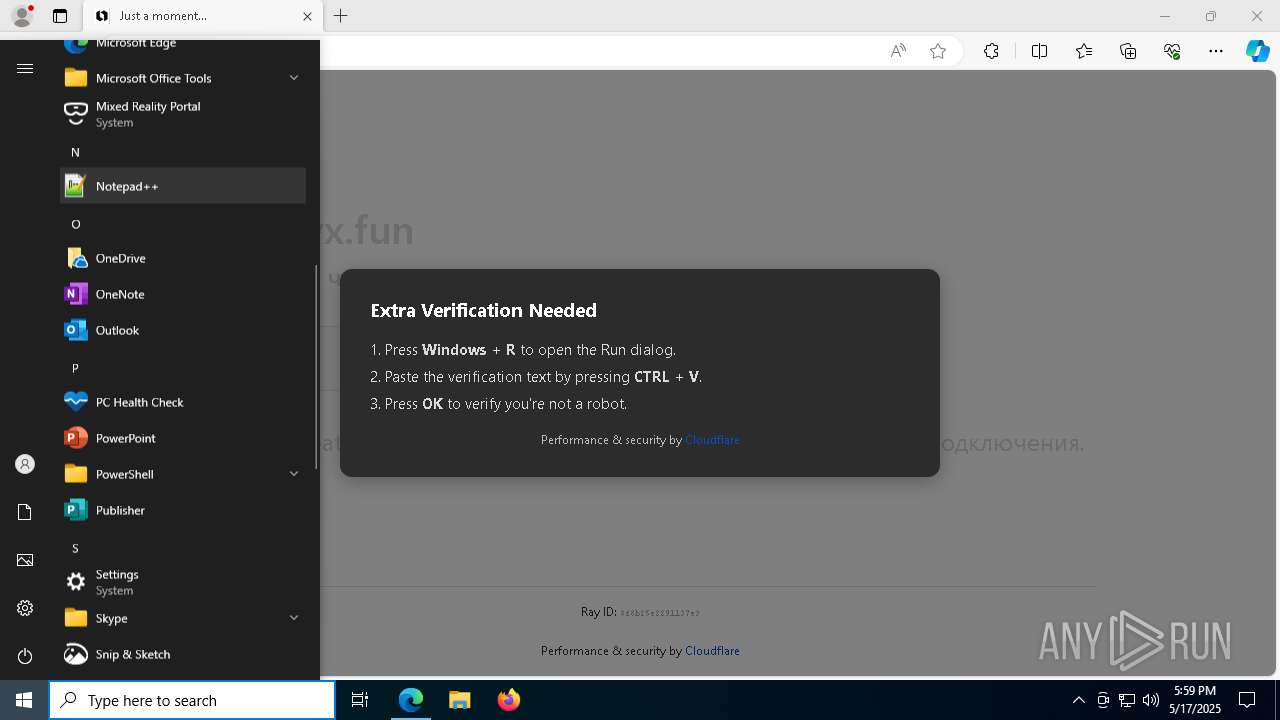Screen dimensions: 1280x720
Task: Open Browser essentials heart icon
Action: click(x=1172, y=51)
